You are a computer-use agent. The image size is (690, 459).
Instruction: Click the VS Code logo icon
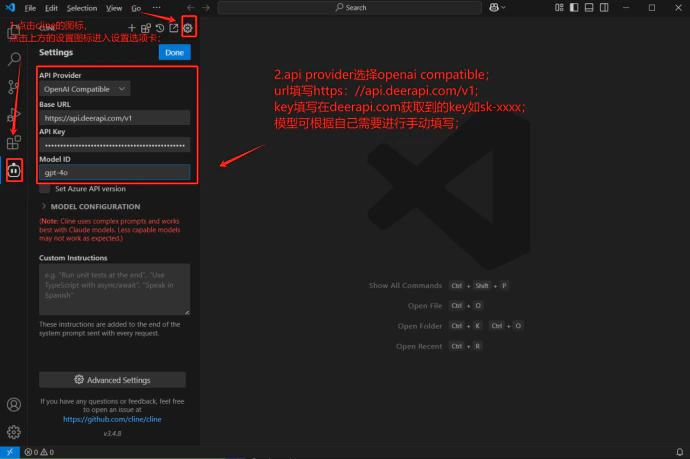[10, 7]
